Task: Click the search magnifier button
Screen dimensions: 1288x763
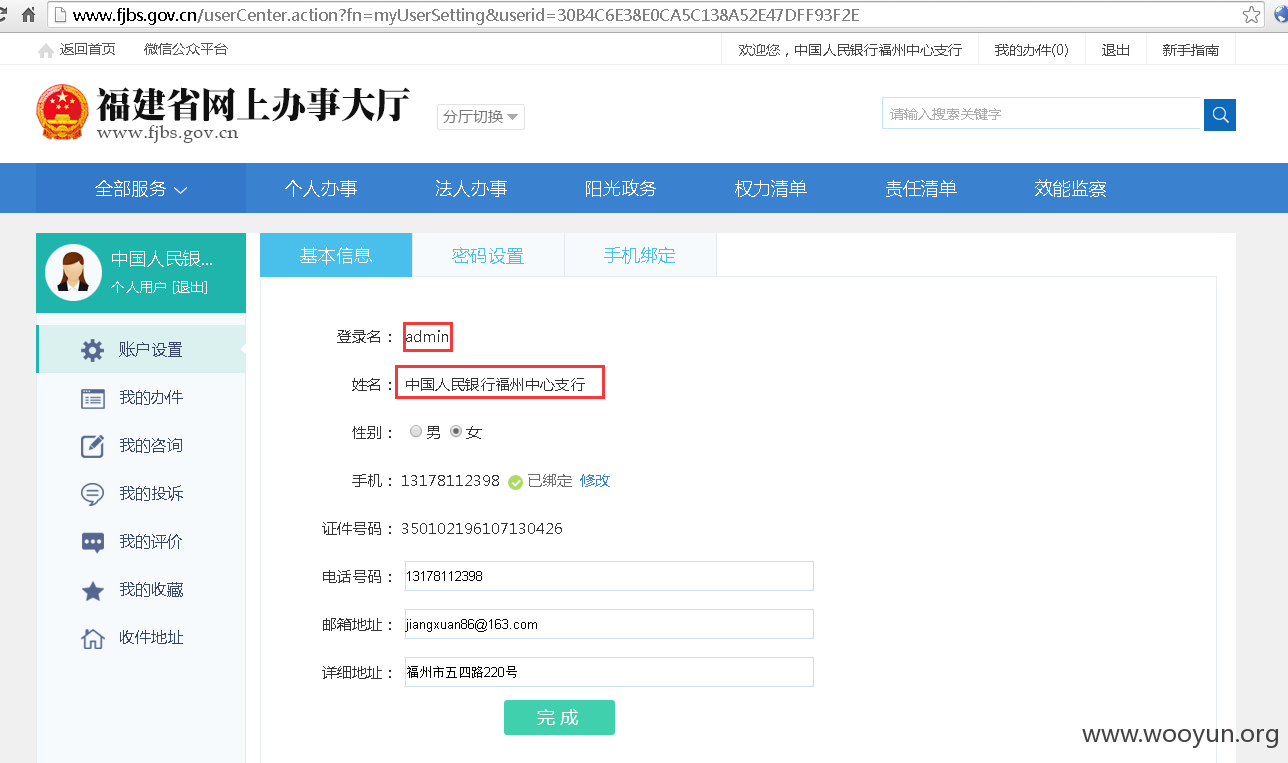Action: pos(1220,115)
